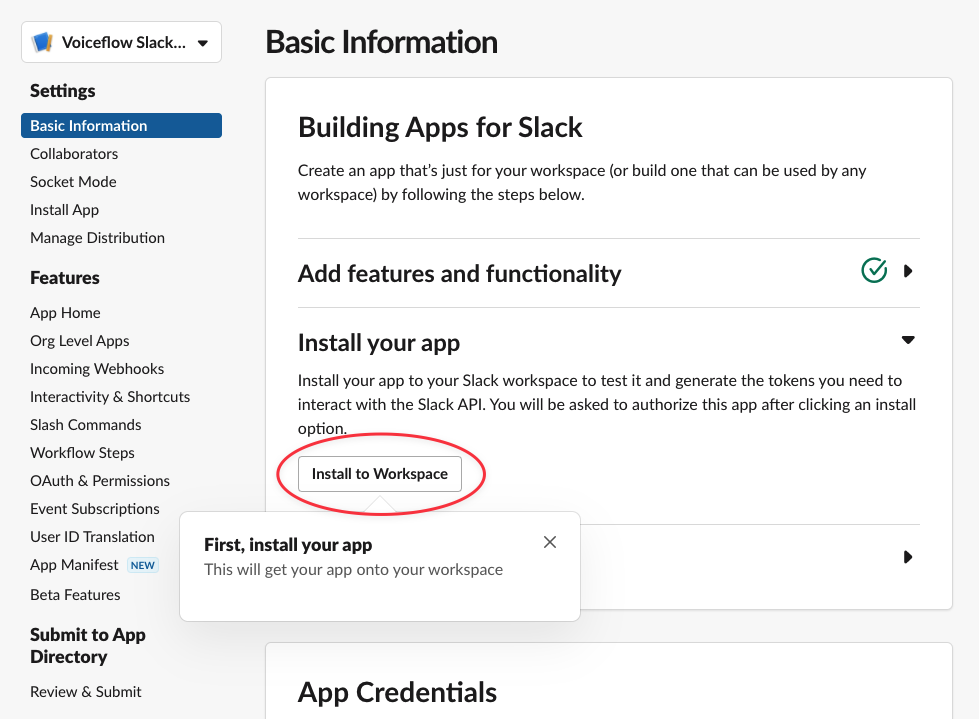The height and width of the screenshot is (719, 979).
Task: Open the Voiceflow Slack app selector dropdown
Action: point(121,42)
